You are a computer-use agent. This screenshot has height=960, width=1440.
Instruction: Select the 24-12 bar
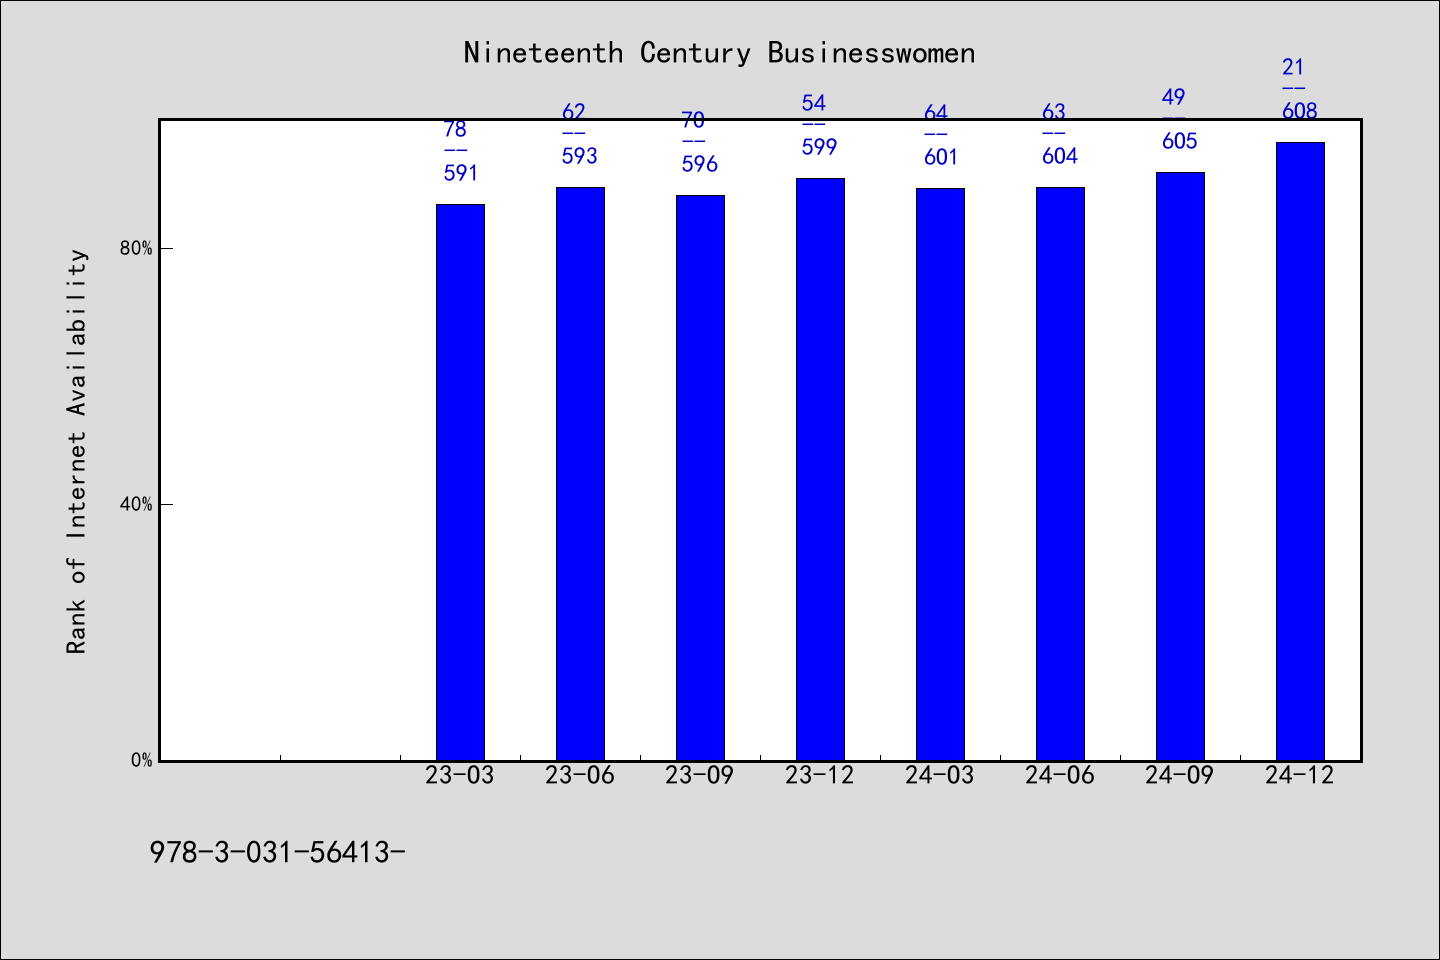1300,451
